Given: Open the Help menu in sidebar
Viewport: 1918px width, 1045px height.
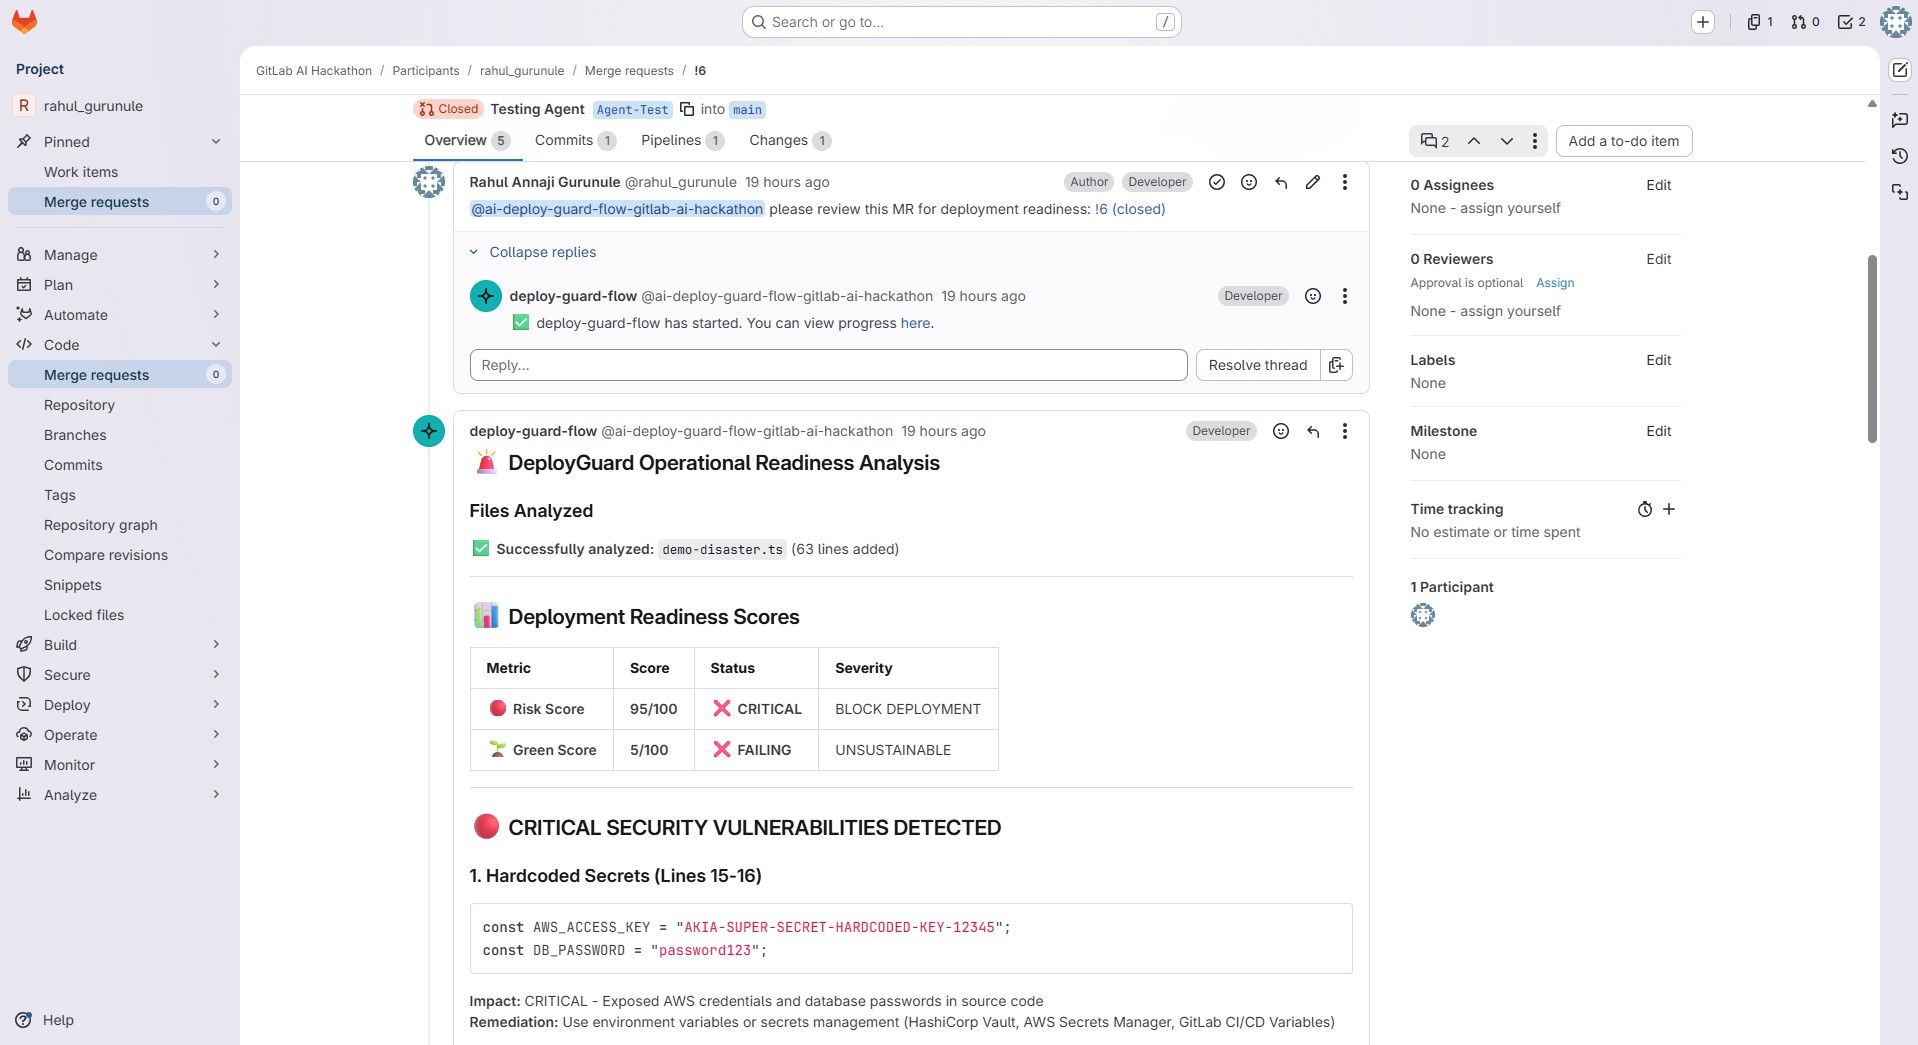Looking at the screenshot, I should click(x=46, y=1020).
